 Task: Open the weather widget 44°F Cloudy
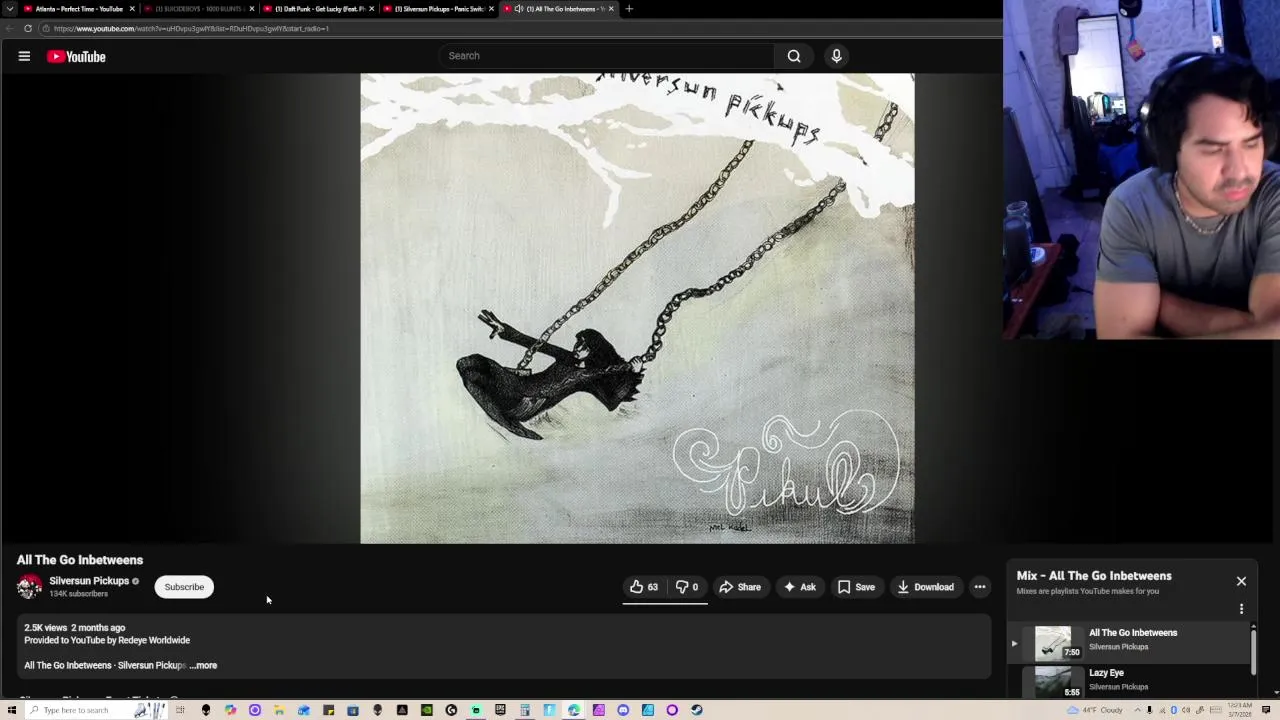click(x=1095, y=710)
